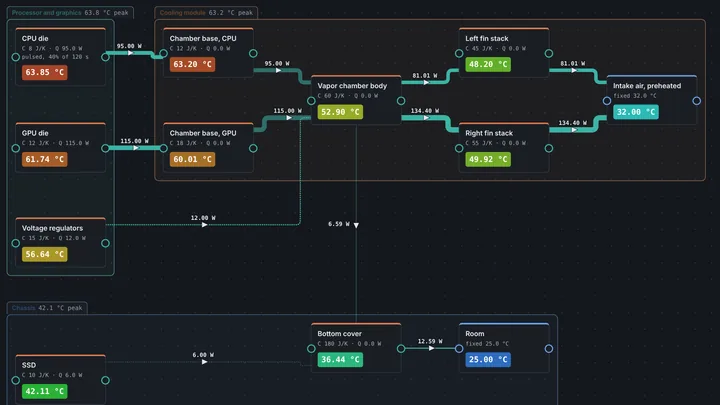Viewport: 720px width, 405px height.
Task: Click "fixed 32.0 °C" text on Intake air
Action: click(635, 96)
